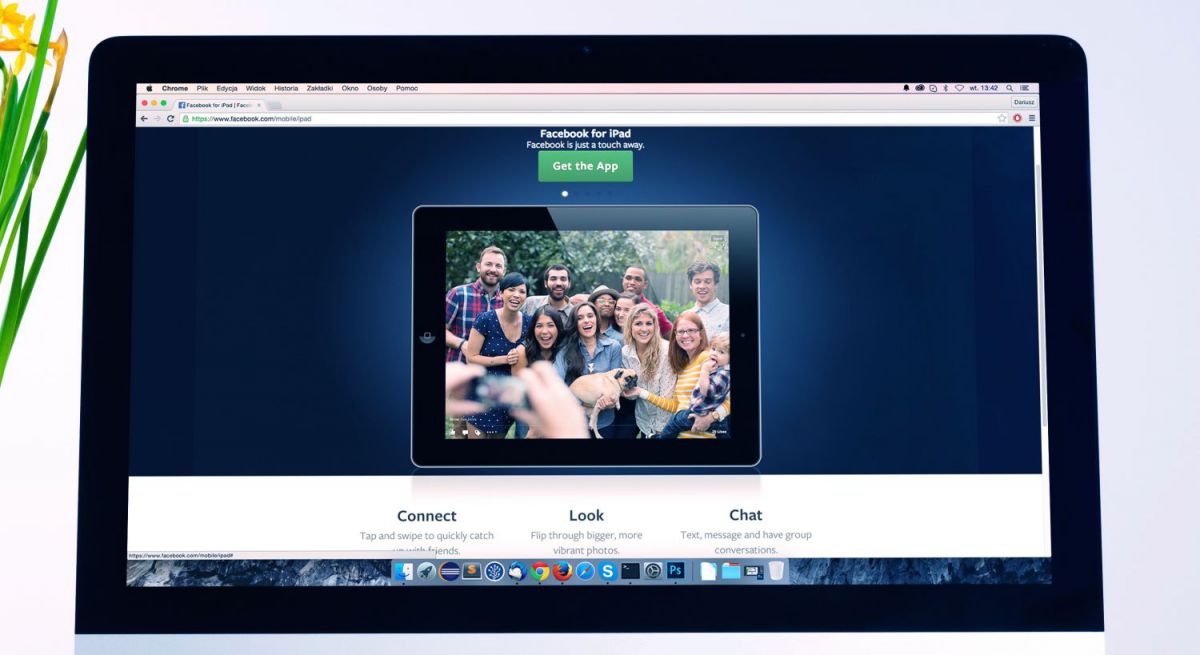Open the Apple menu

point(149,88)
